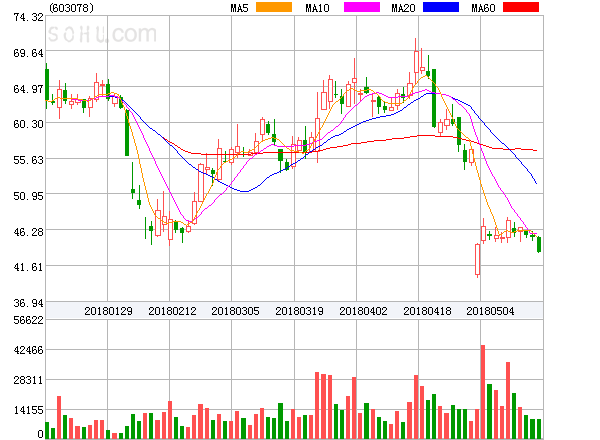The width and height of the screenshot is (600, 440).
Task: Click the magenta MA10 legend swatch
Action: [x=362, y=7]
